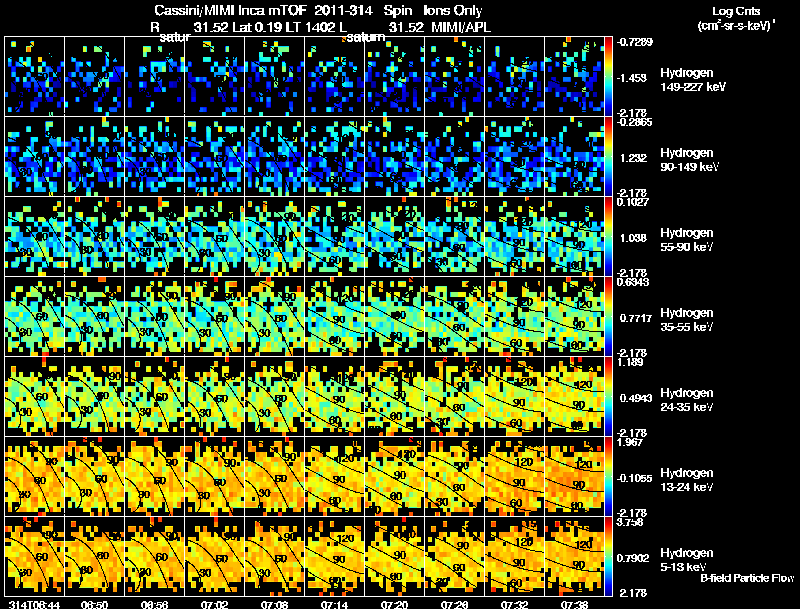This screenshot has height=609, width=800.
Task: Select the 149-227 keV panel at 06:44
Action: point(34,76)
